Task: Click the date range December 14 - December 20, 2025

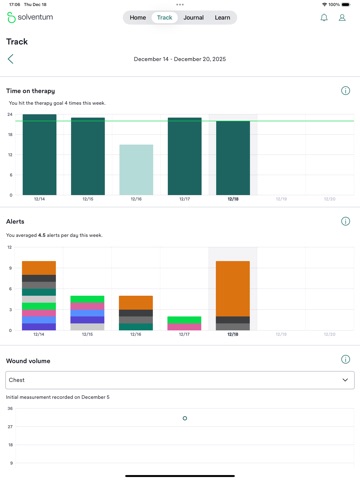Action: click(x=180, y=59)
